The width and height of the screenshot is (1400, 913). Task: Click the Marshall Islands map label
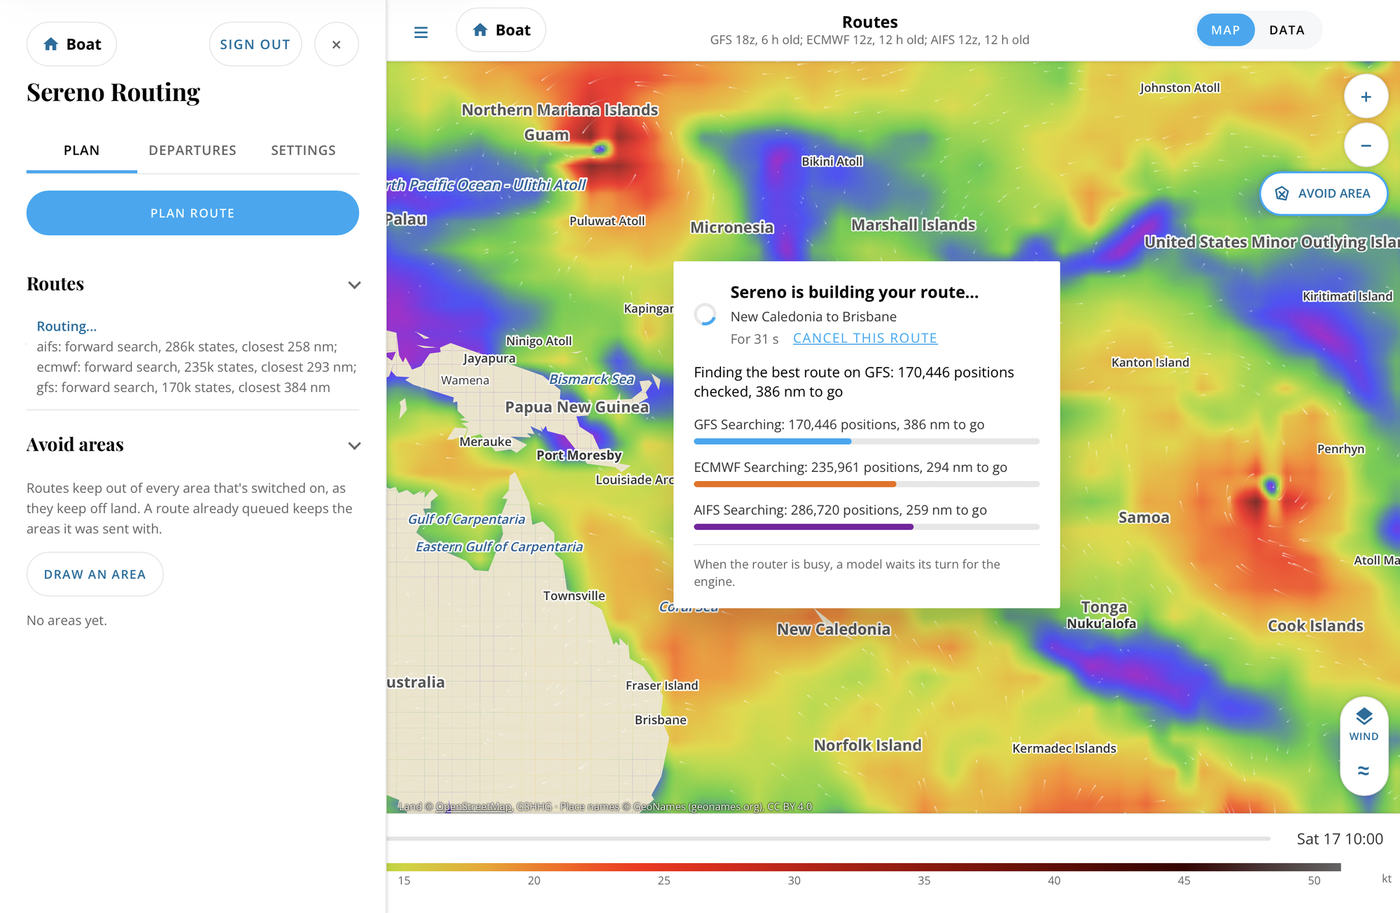pyautogui.click(x=913, y=225)
